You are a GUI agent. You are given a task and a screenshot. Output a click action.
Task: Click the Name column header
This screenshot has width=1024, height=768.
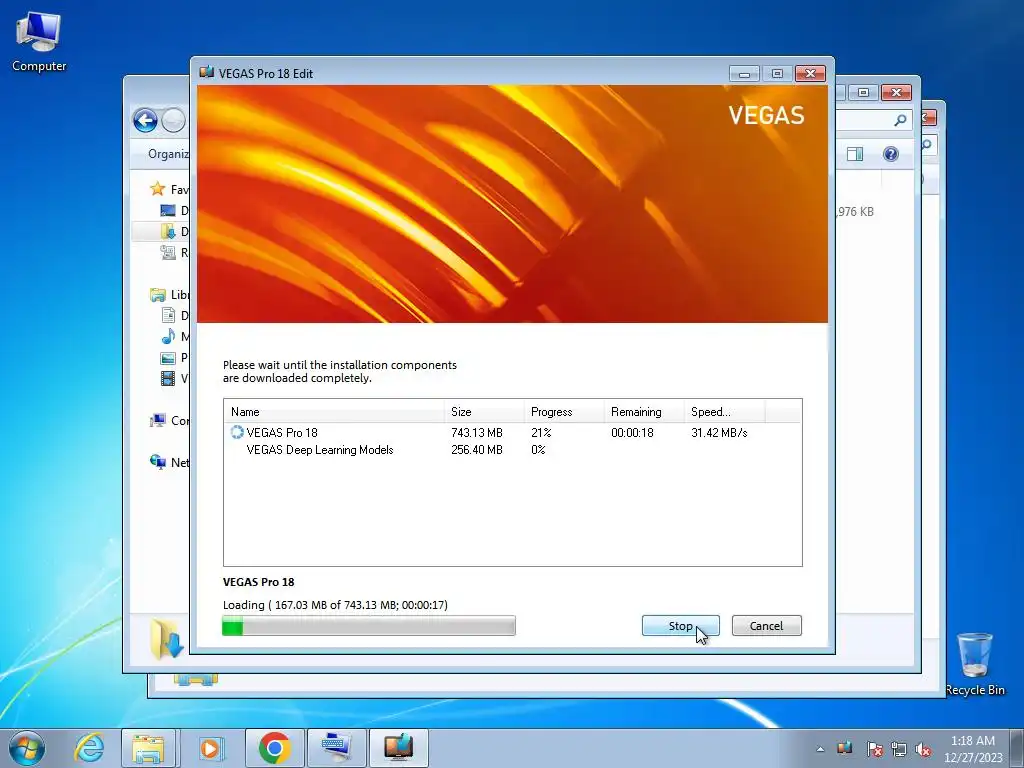pyautogui.click(x=334, y=411)
